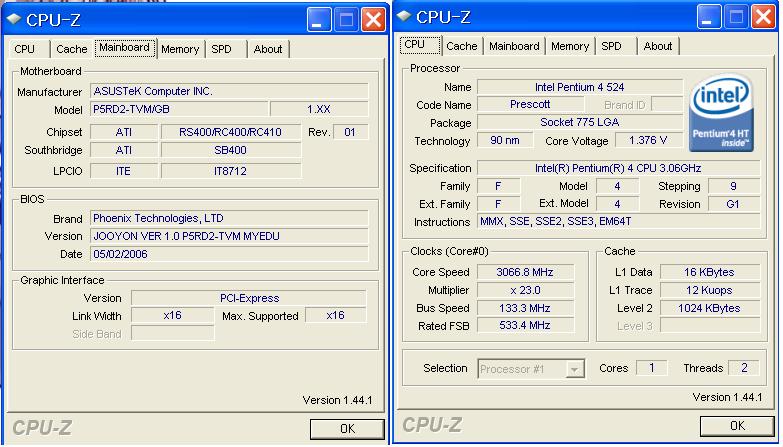Viewport: 783px width, 447px height.
Task: Click chipset Rev. value 01
Action: point(350,132)
